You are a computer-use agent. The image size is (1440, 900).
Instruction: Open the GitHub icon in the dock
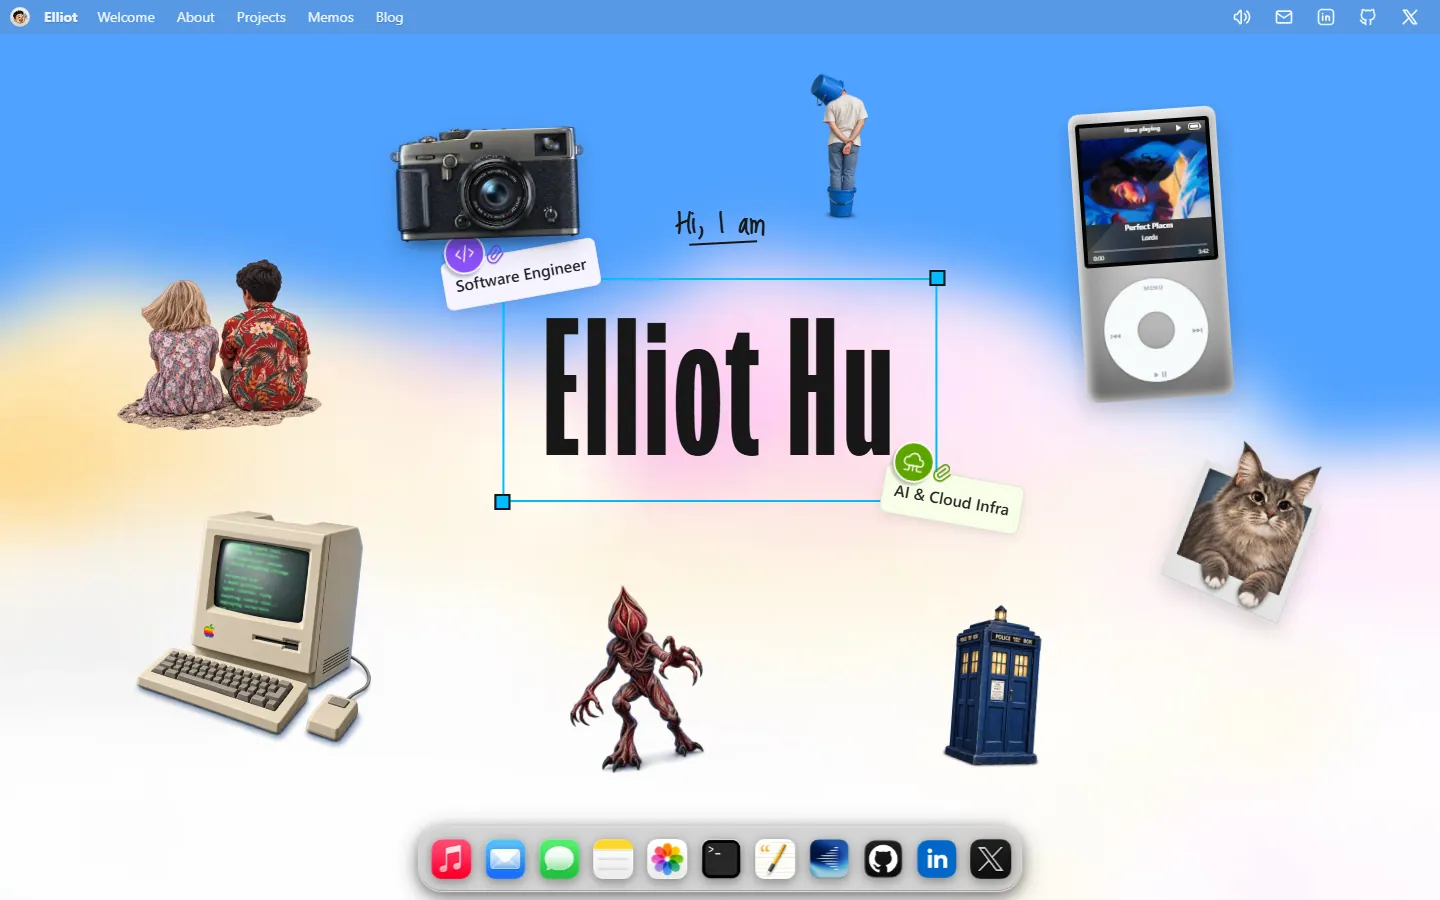(883, 859)
